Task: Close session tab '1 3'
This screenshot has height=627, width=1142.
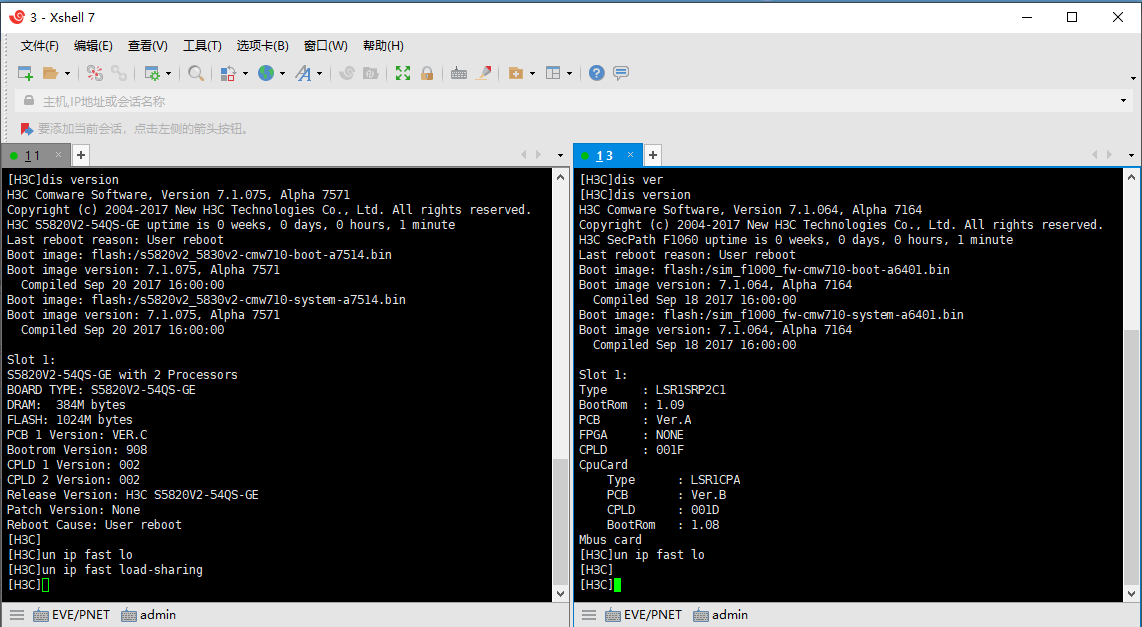Action: point(630,154)
